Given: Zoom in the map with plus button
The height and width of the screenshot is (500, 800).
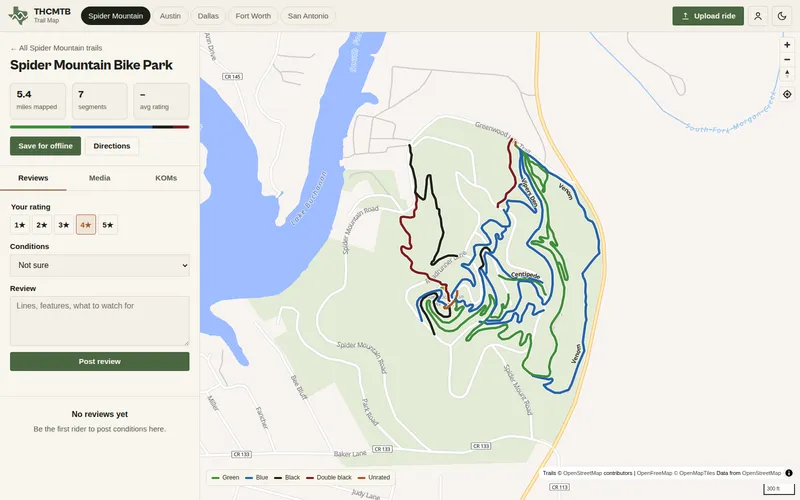Looking at the screenshot, I should pos(787,45).
